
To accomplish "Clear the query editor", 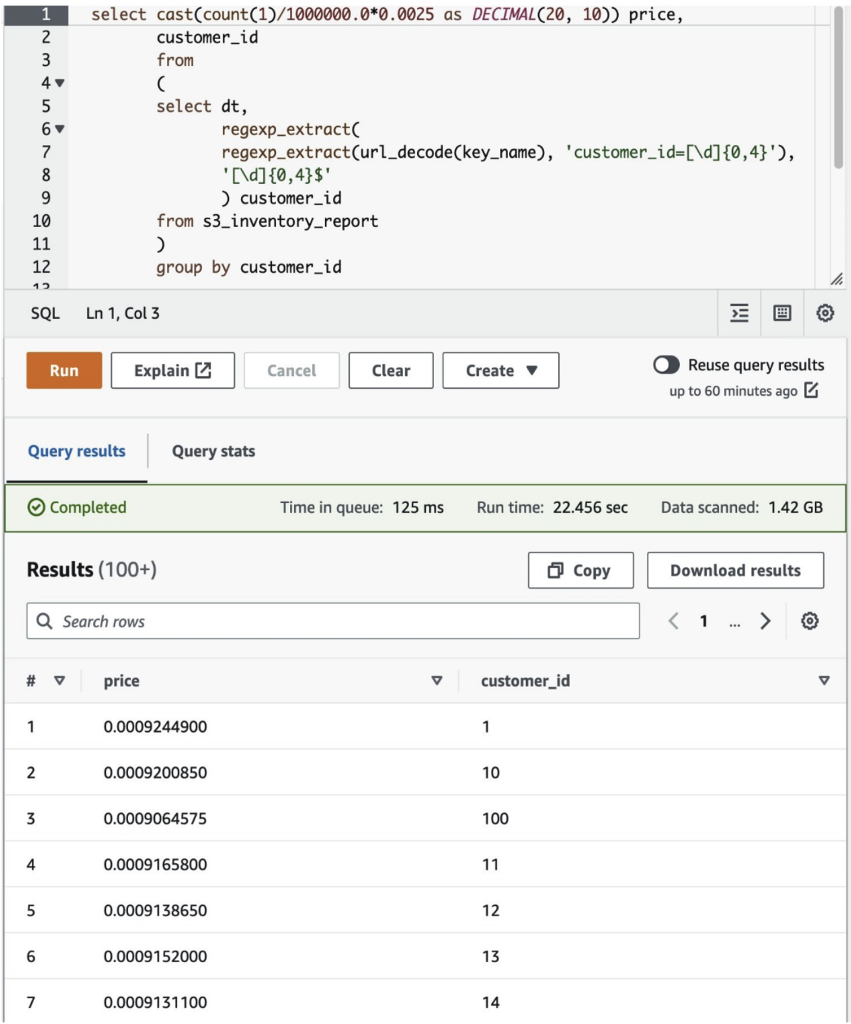I will pos(390,370).
